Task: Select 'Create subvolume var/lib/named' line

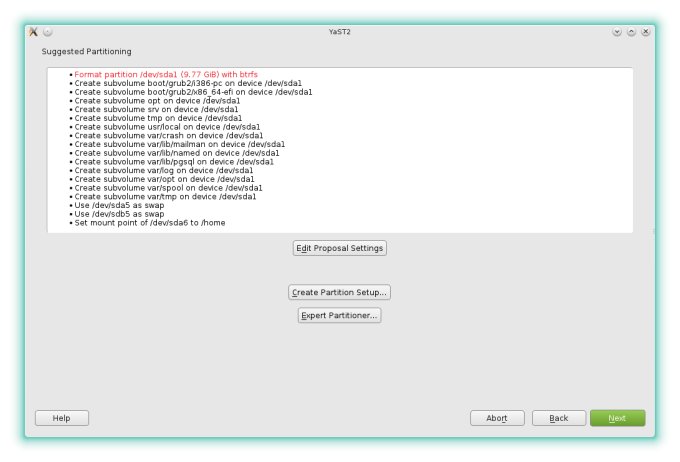Action: point(177,153)
